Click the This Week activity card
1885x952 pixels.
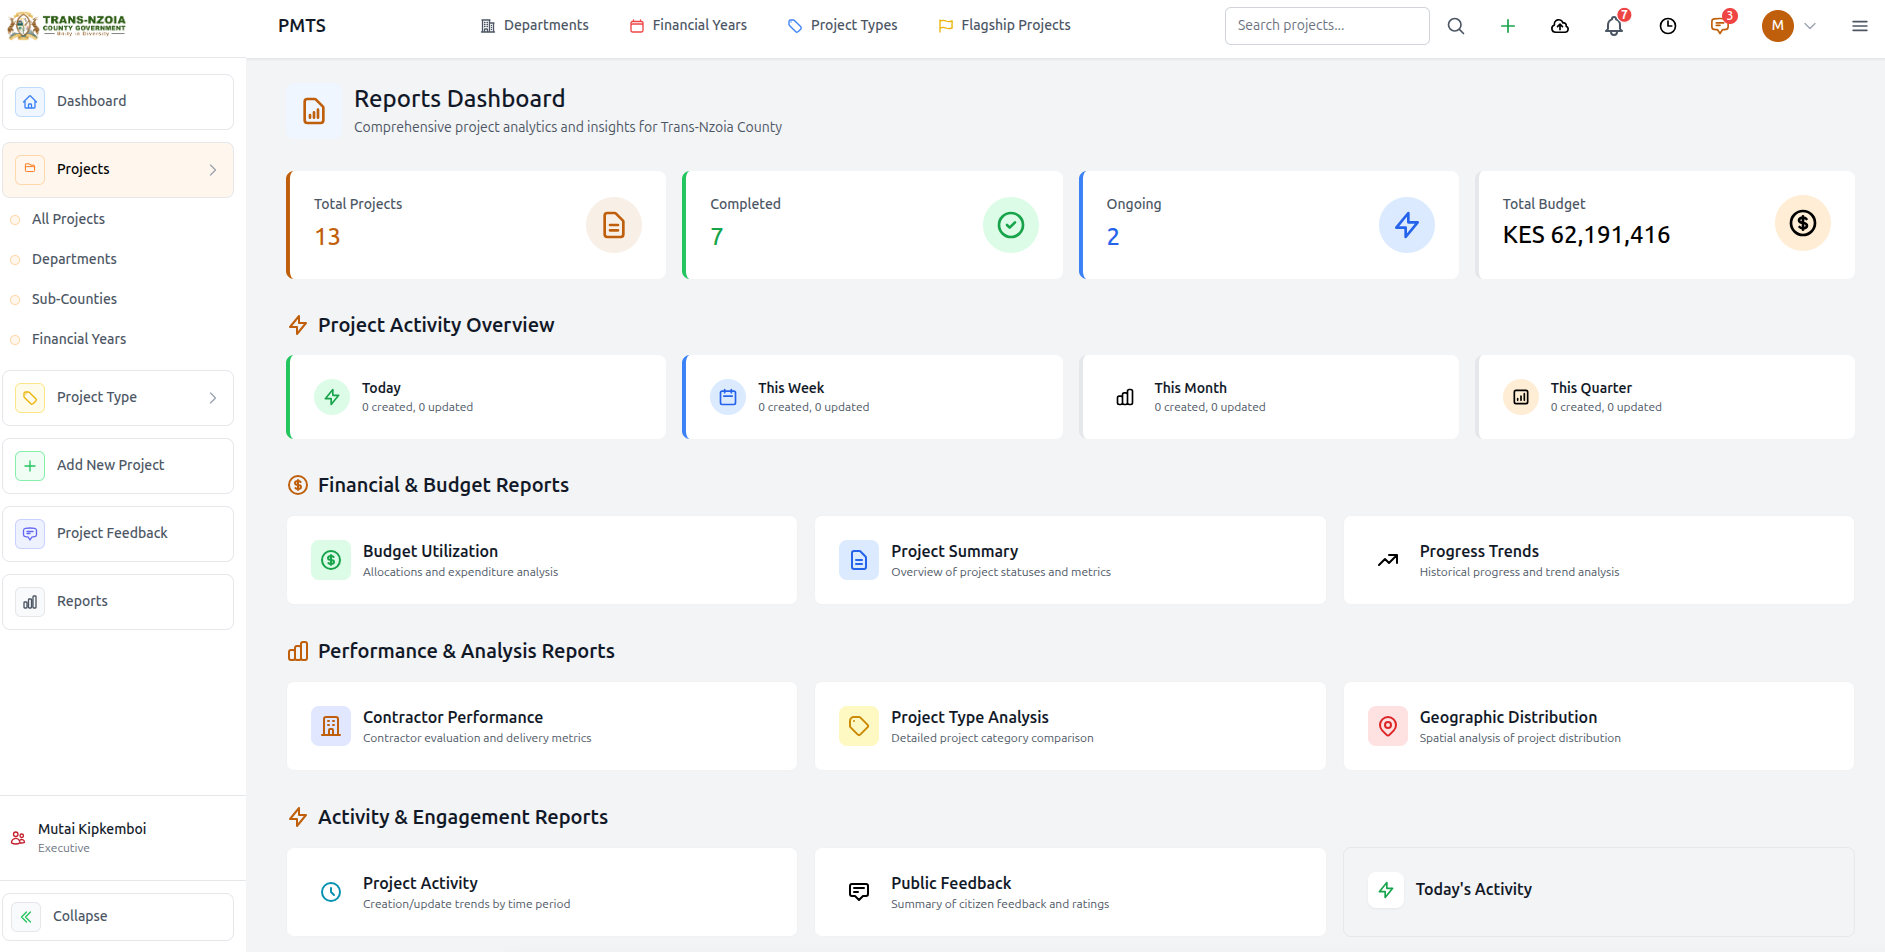[873, 397]
